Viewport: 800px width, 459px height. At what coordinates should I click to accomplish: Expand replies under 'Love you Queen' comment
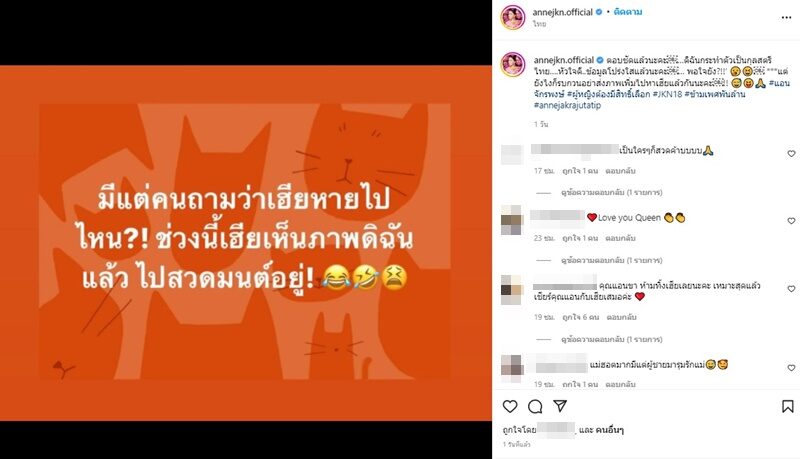tap(611, 260)
